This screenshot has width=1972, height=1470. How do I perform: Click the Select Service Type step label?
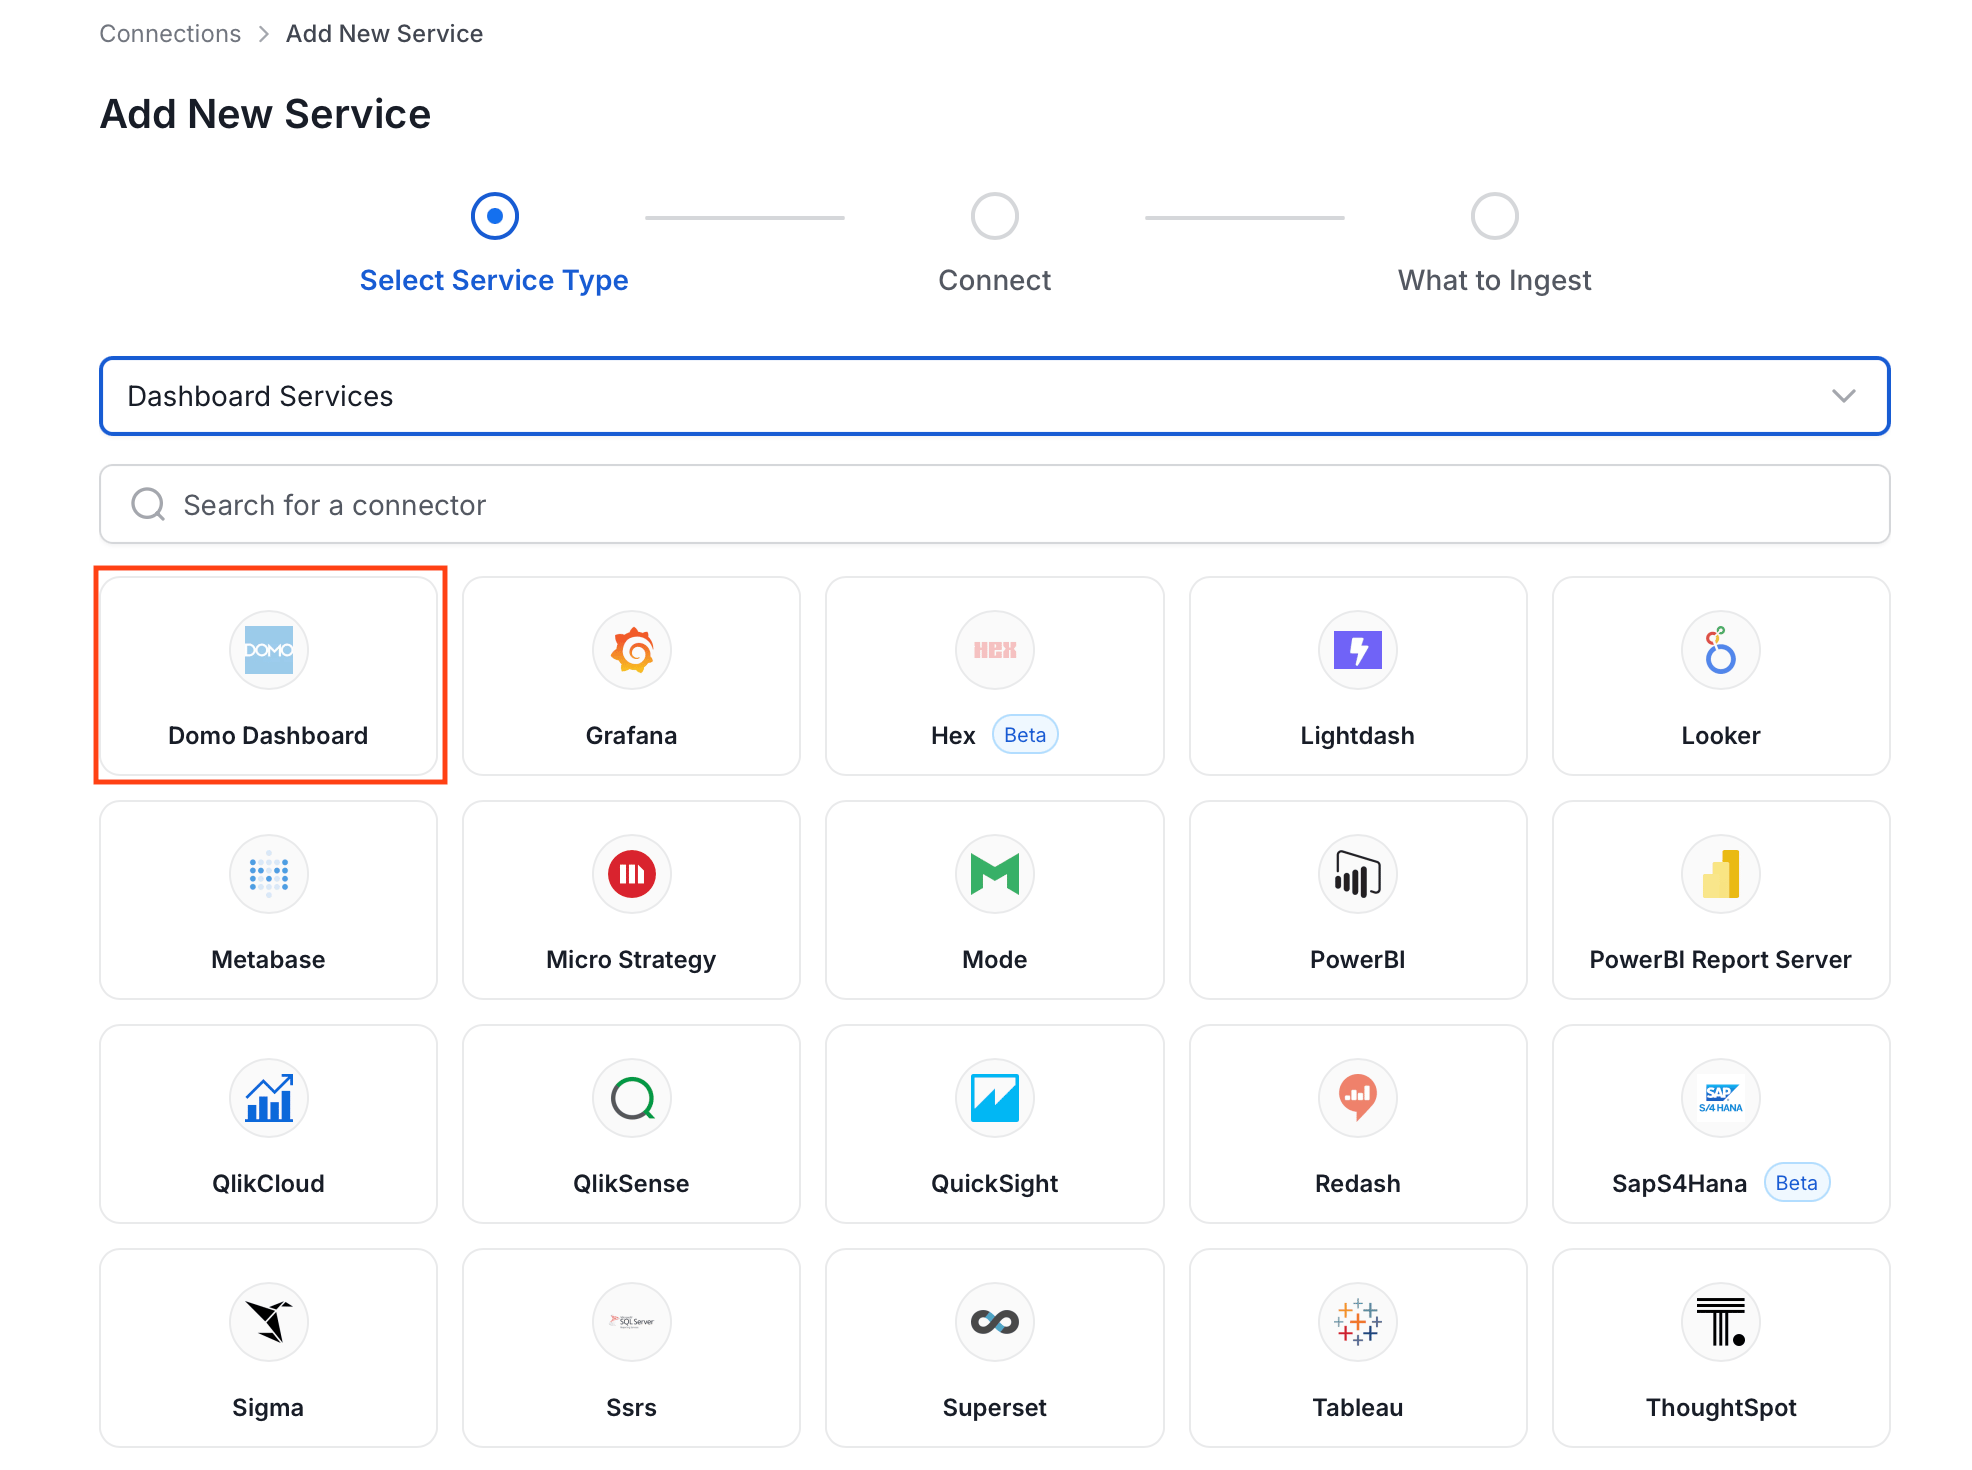(494, 280)
